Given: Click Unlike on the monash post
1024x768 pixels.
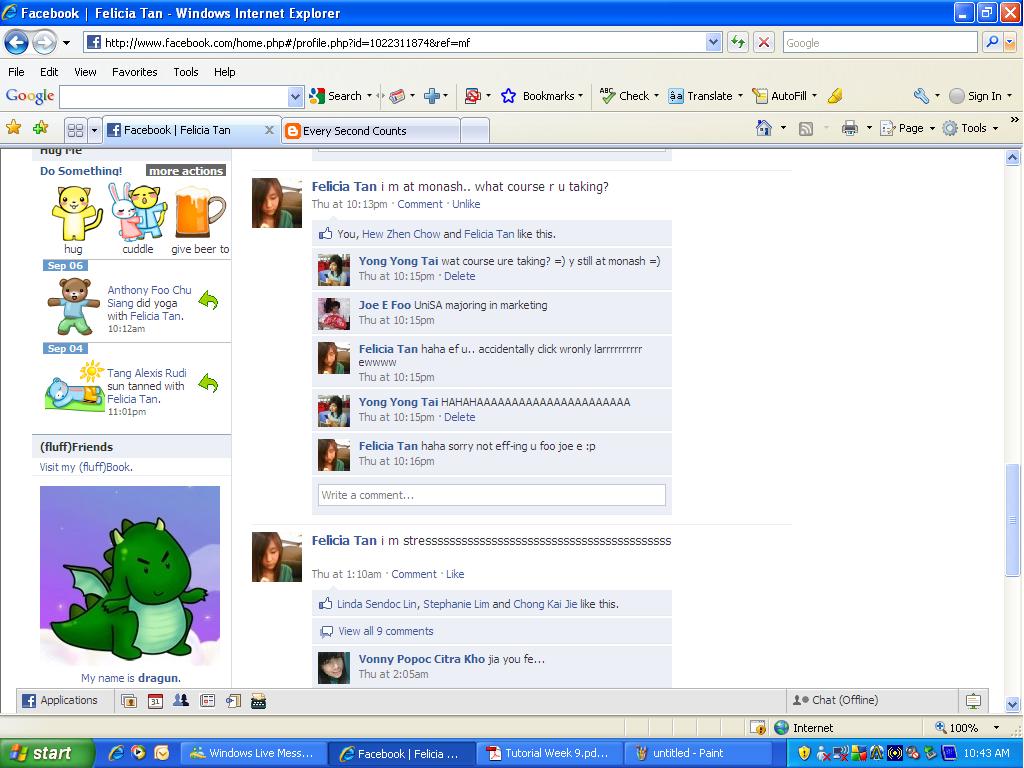Looking at the screenshot, I should (466, 204).
